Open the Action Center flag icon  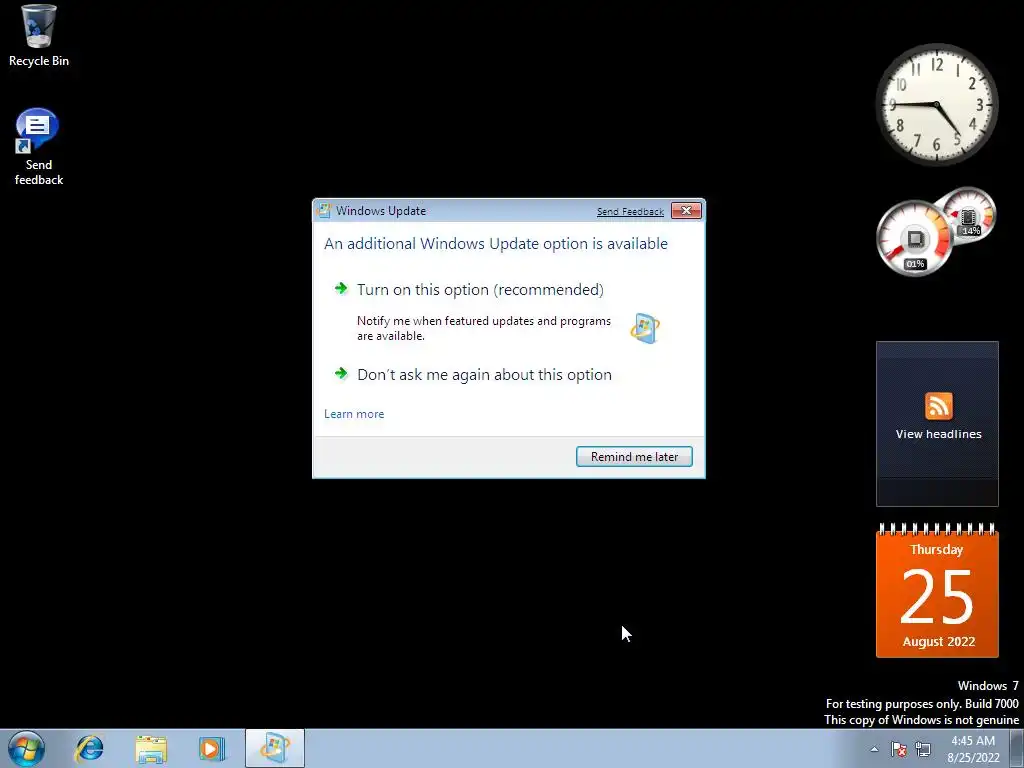899,749
